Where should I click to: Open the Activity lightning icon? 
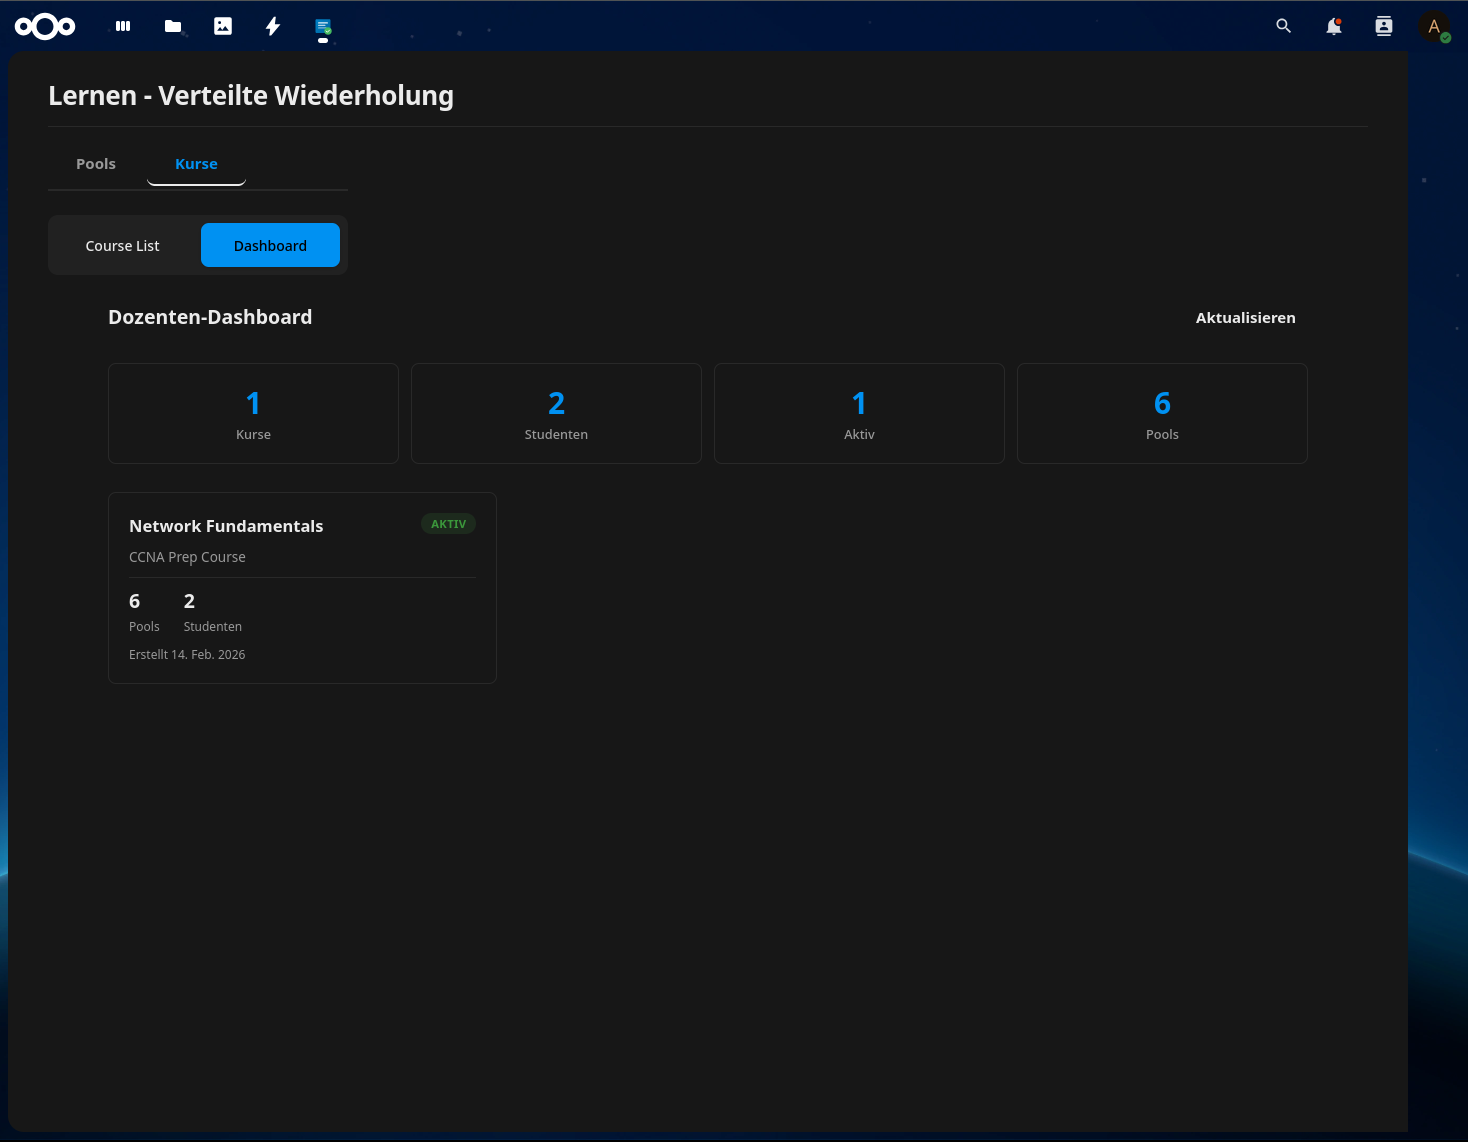coord(272,26)
